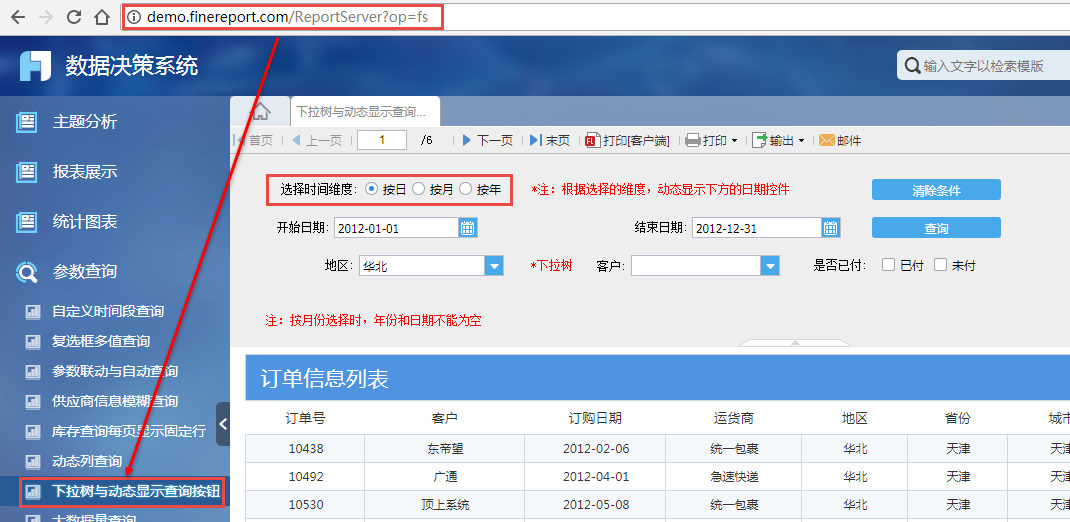Collapse parameter panel with triangle handle
This screenshot has height=522, width=1070.
795,343
